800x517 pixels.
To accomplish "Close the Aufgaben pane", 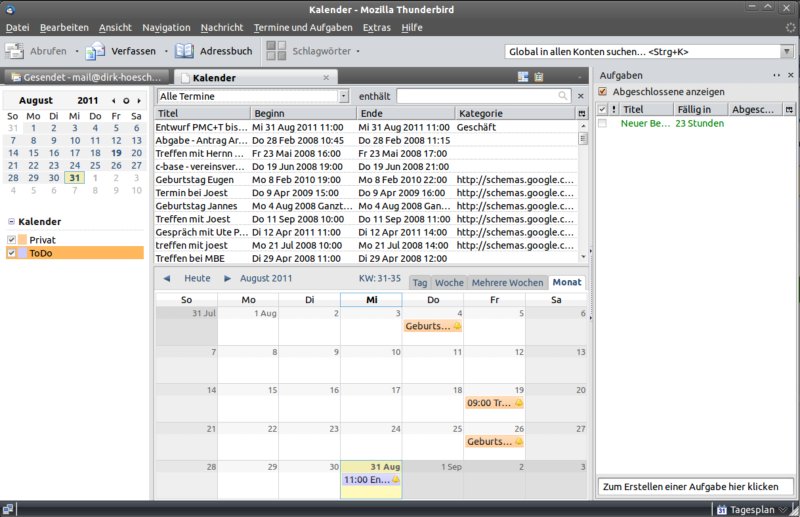I will (x=790, y=75).
